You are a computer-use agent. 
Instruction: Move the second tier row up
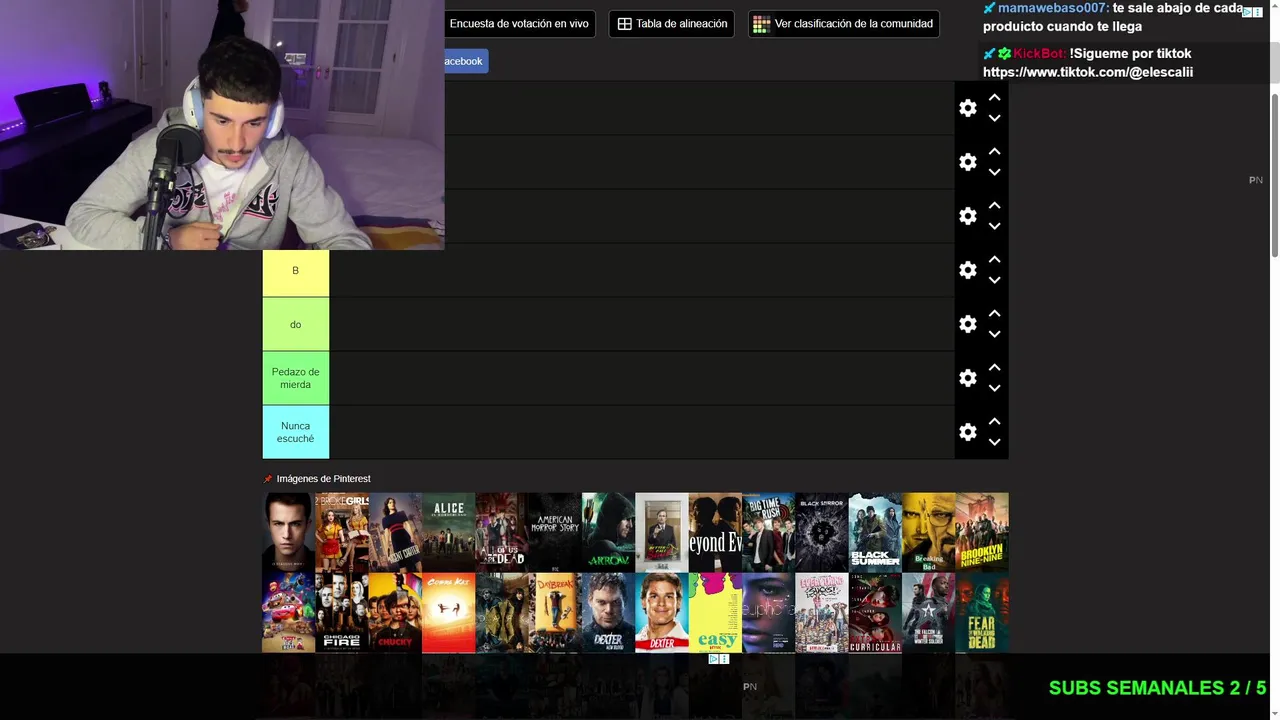tap(994, 152)
